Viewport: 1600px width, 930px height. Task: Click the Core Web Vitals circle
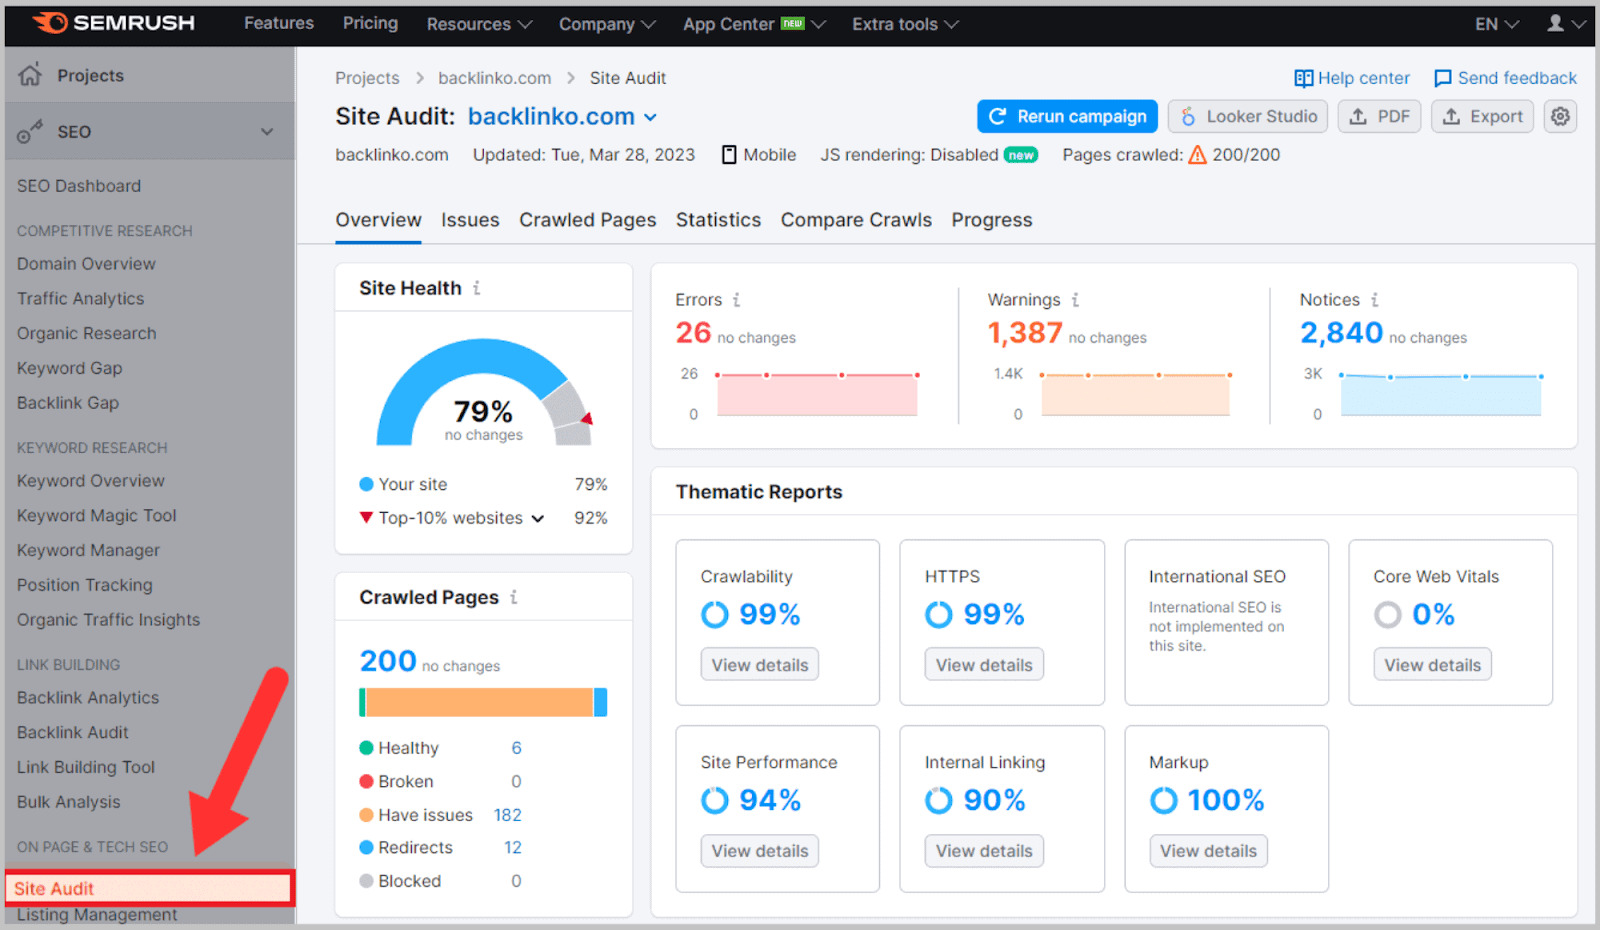point(1388,614)
